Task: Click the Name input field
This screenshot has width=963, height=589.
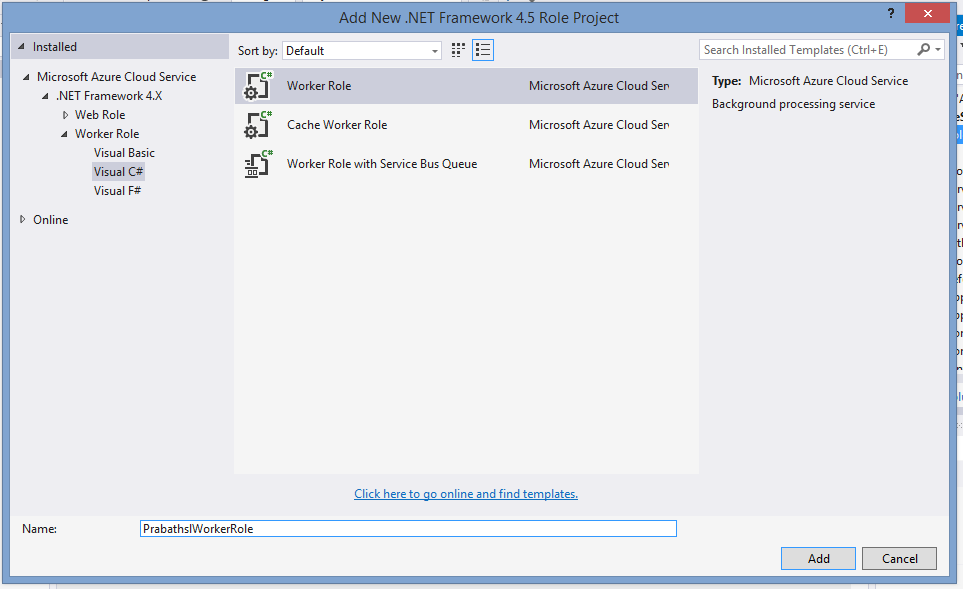Action: pos(408,529)
